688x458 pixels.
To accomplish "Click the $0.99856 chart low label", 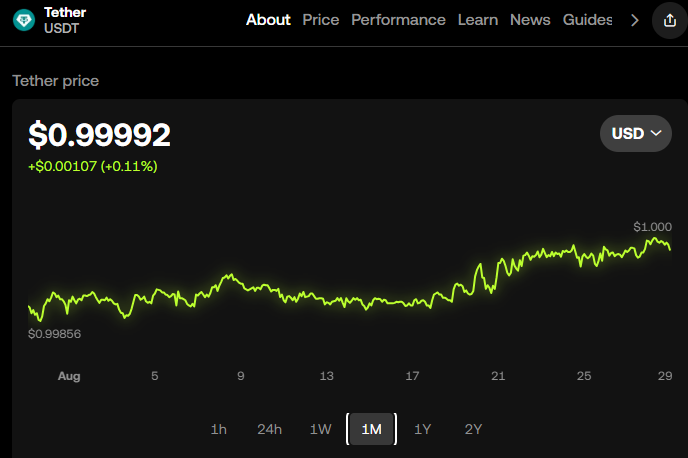I will pyautogui.click(x=54, y=334).
